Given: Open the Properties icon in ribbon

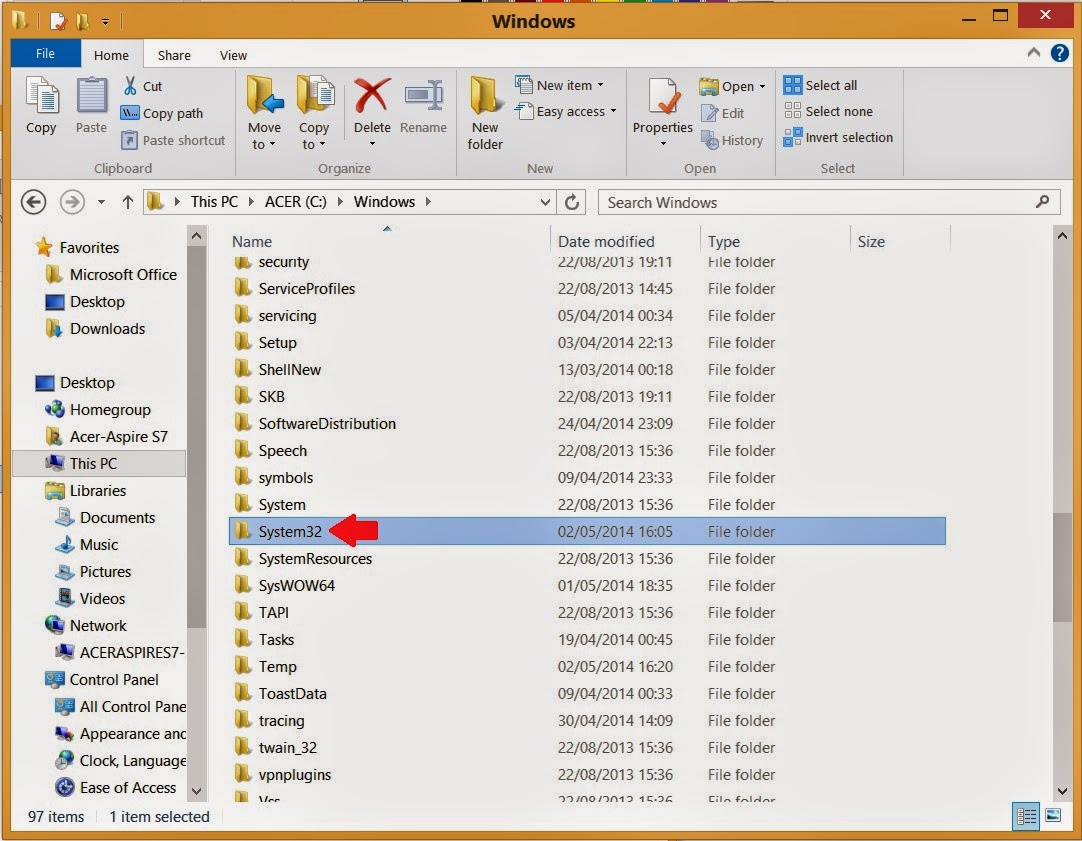Looking at the screenshot, I should tap(663, 96).
